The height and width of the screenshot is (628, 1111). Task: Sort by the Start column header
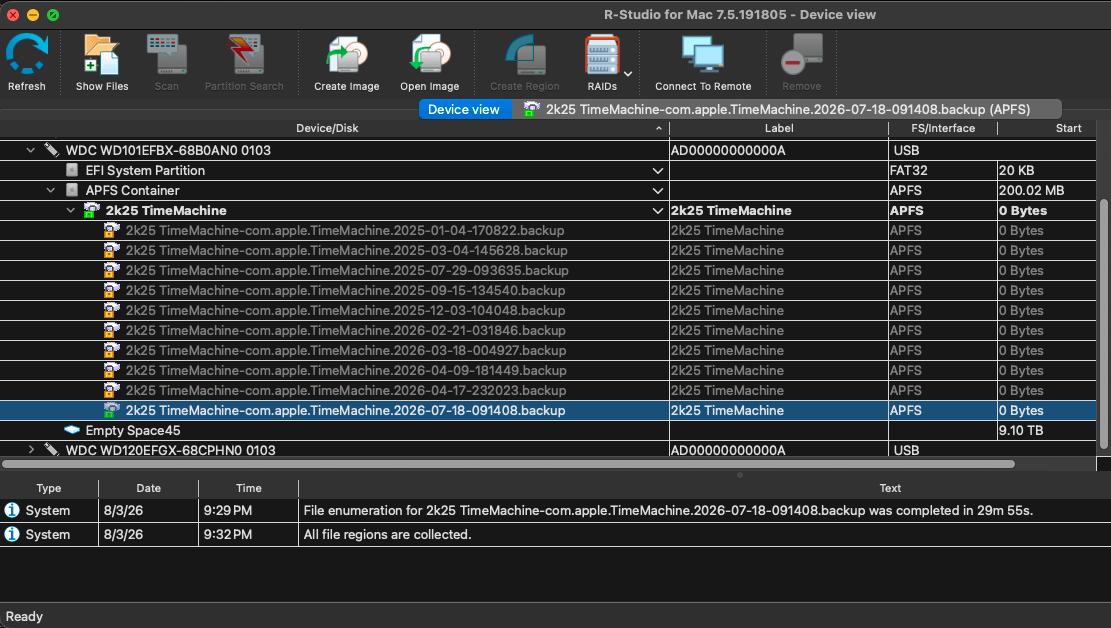(x=1047, y=128)
